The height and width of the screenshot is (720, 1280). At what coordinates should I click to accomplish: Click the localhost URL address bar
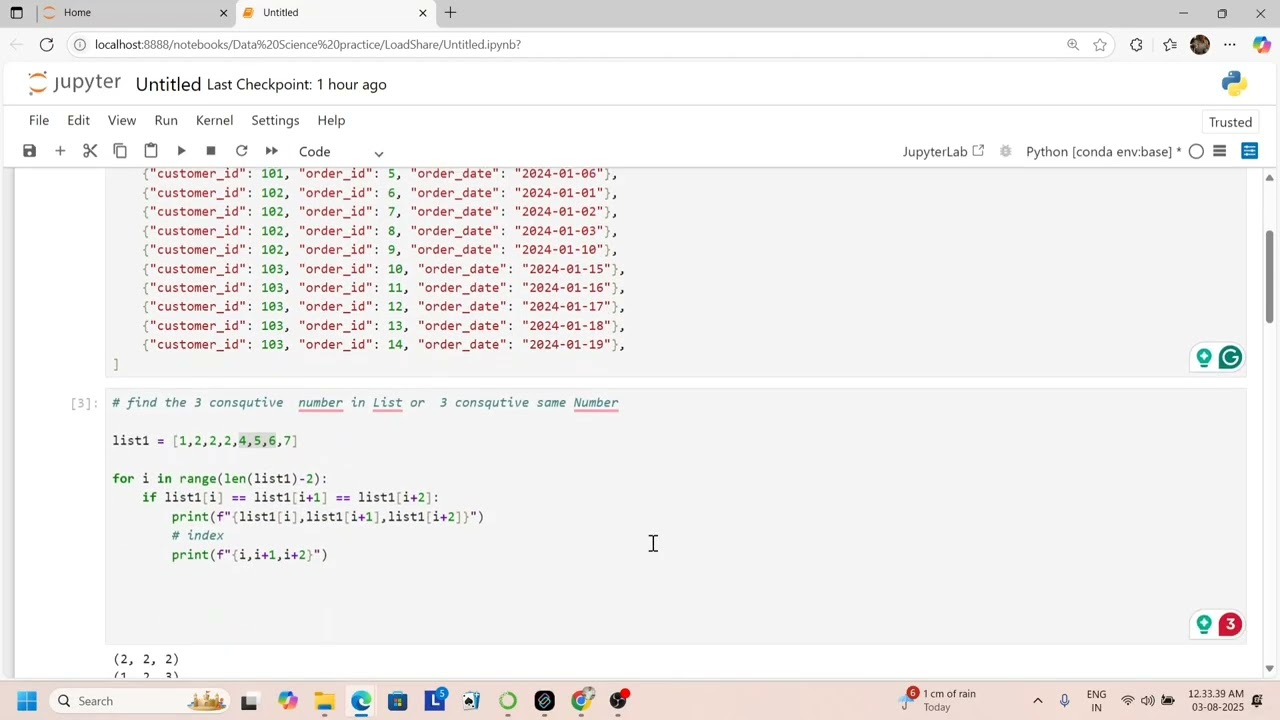point(308,44)
